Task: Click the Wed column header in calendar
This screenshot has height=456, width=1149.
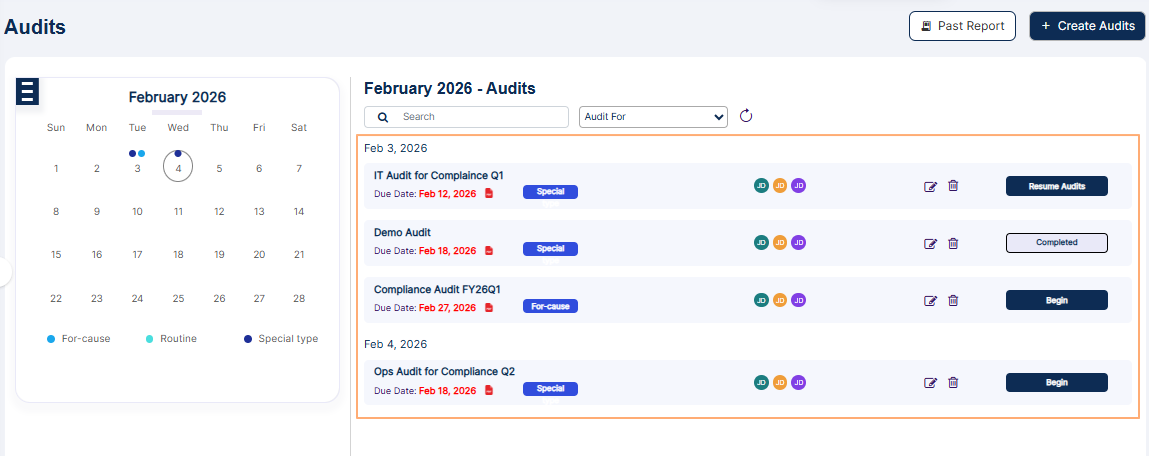Action: coord(178,128)
